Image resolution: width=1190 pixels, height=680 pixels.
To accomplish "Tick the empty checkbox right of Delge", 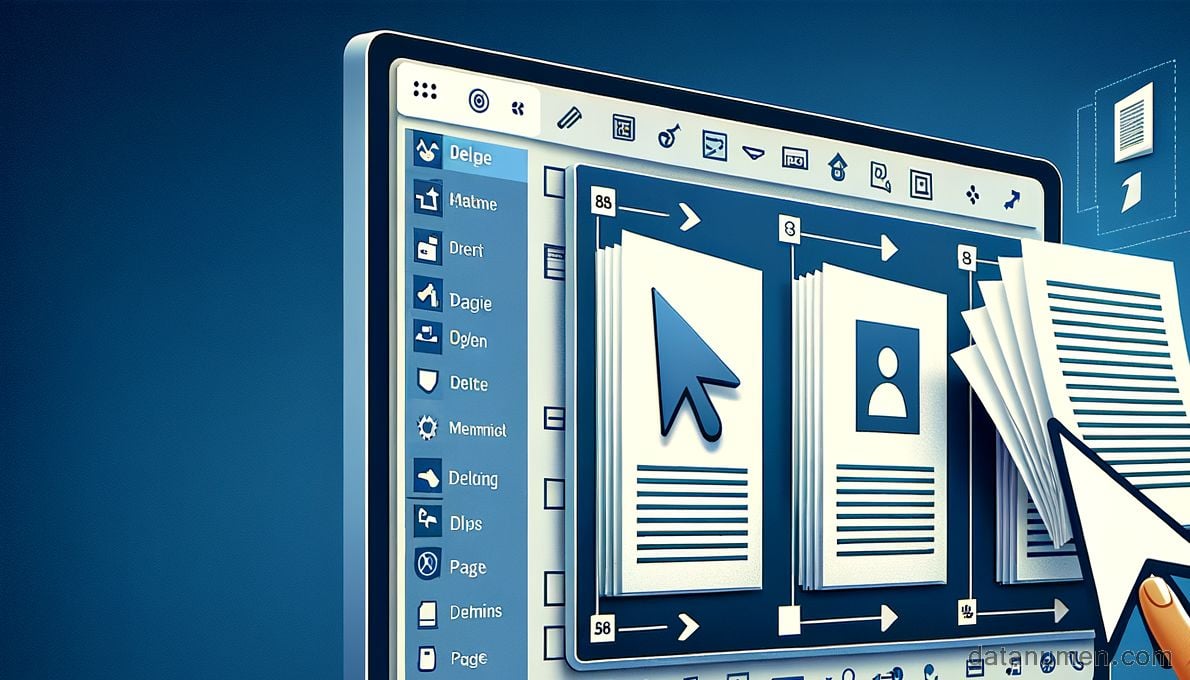I will click(553, 181).
